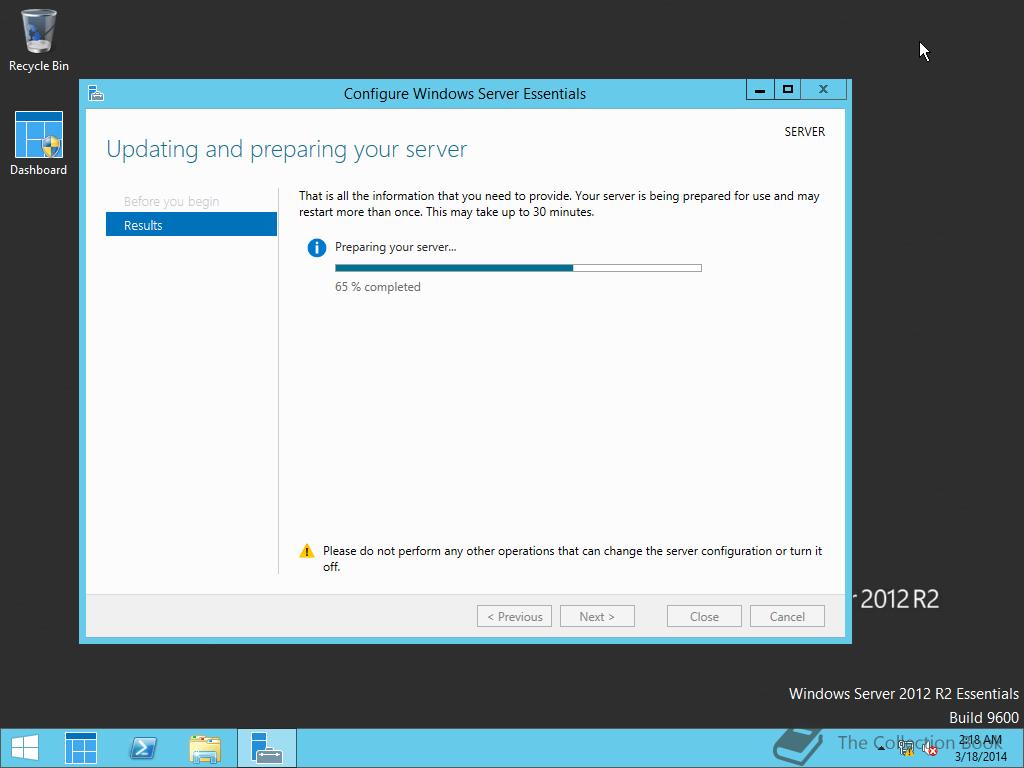Screen dimensions: 1024x768
Task: Open File Explorer from the taskbar
Action: [204, 748]
